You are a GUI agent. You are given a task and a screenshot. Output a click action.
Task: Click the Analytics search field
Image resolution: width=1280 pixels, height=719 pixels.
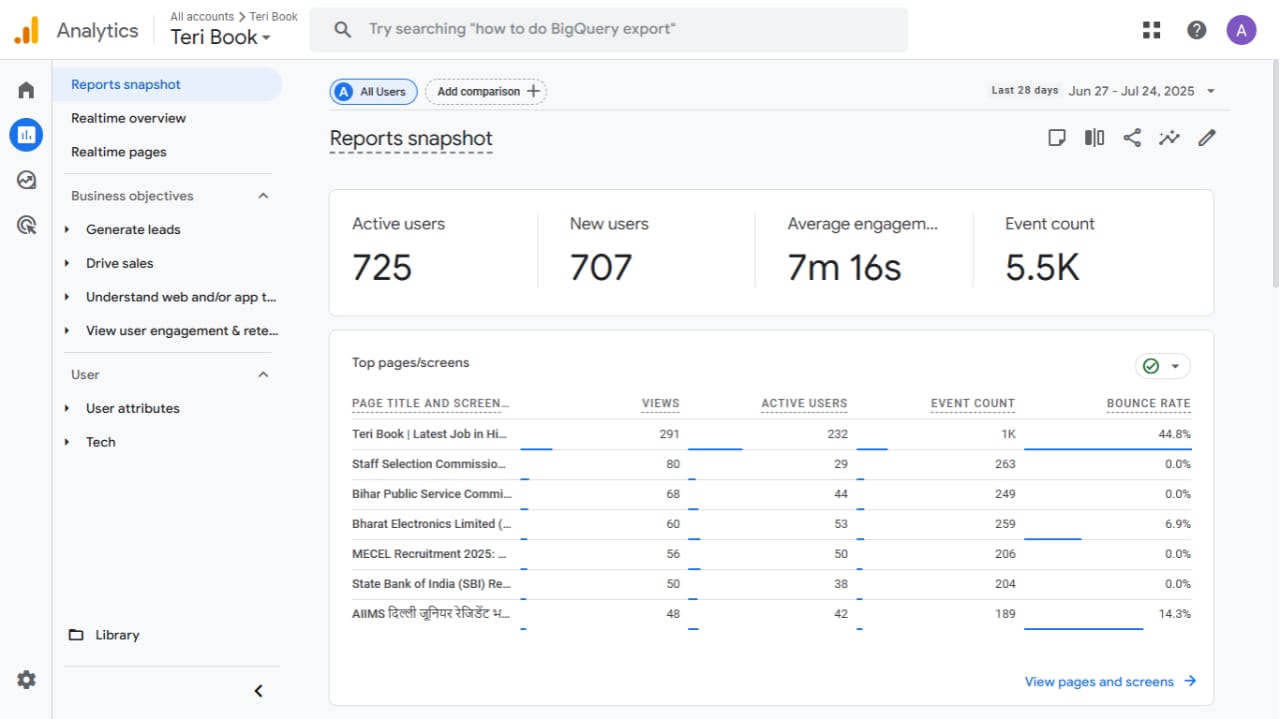point(608,30)
